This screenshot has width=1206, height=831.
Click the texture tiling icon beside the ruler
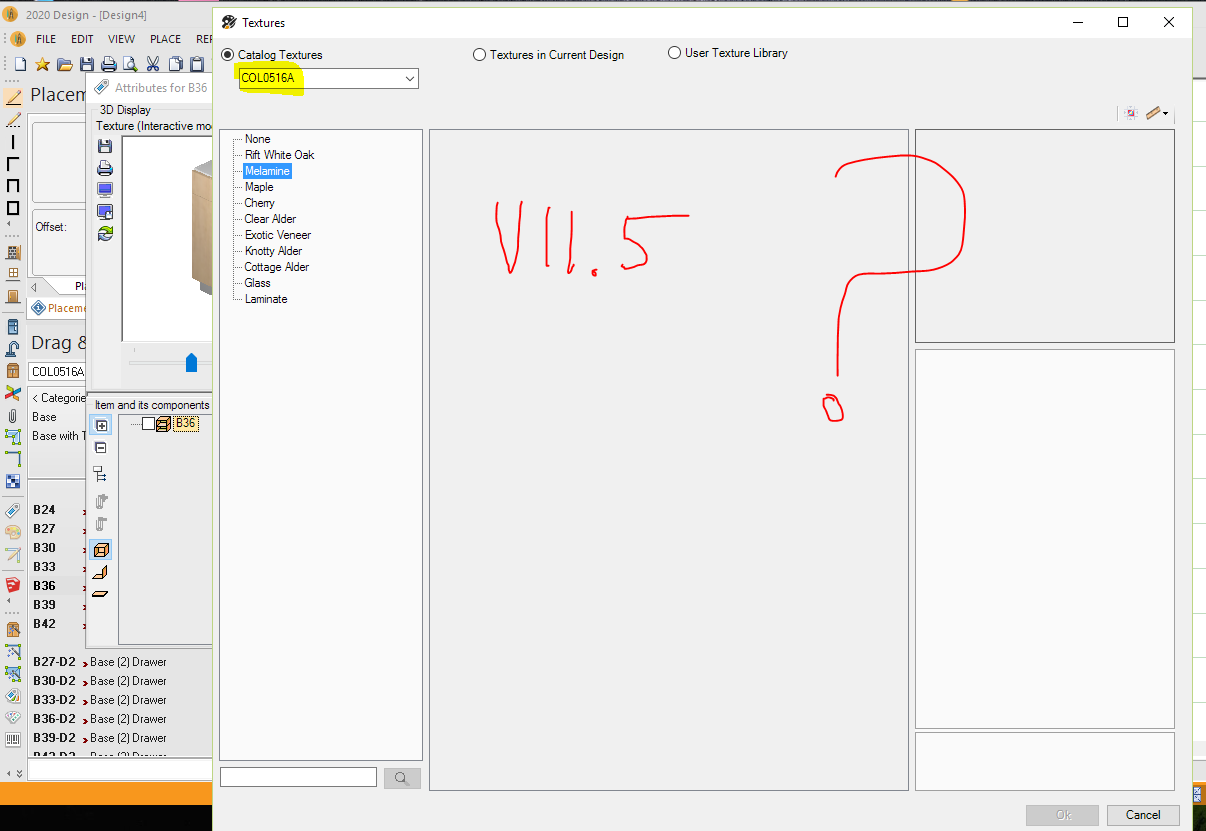(x=1131, y=113)
